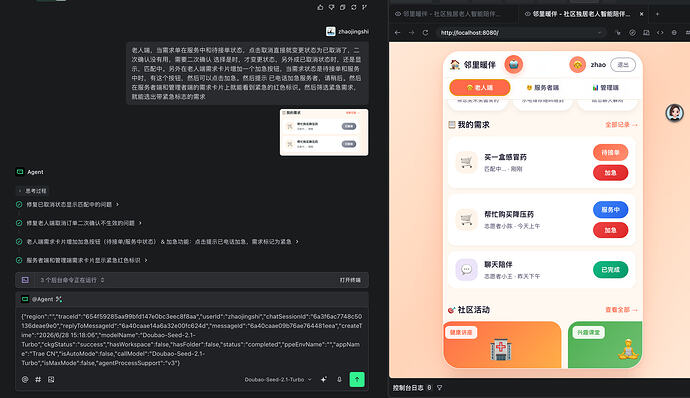This screenshot has height=398, width=690.
Task: Click the robot assistant icon in app header
Action: [514, 64]
